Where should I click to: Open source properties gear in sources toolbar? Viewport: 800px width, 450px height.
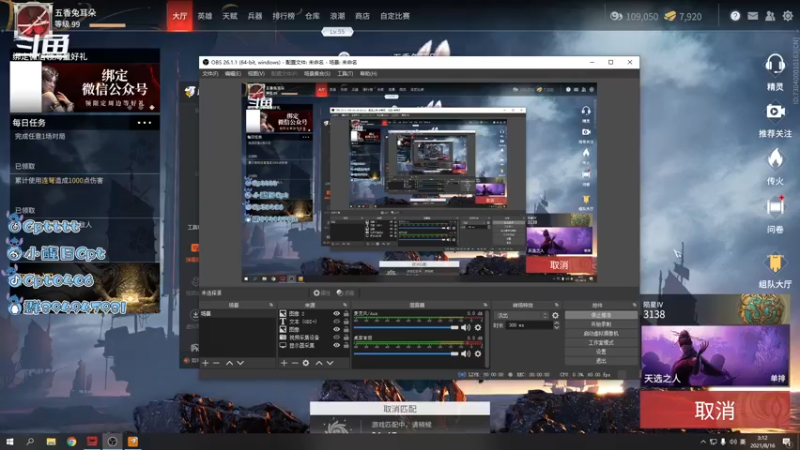(306, 363)
